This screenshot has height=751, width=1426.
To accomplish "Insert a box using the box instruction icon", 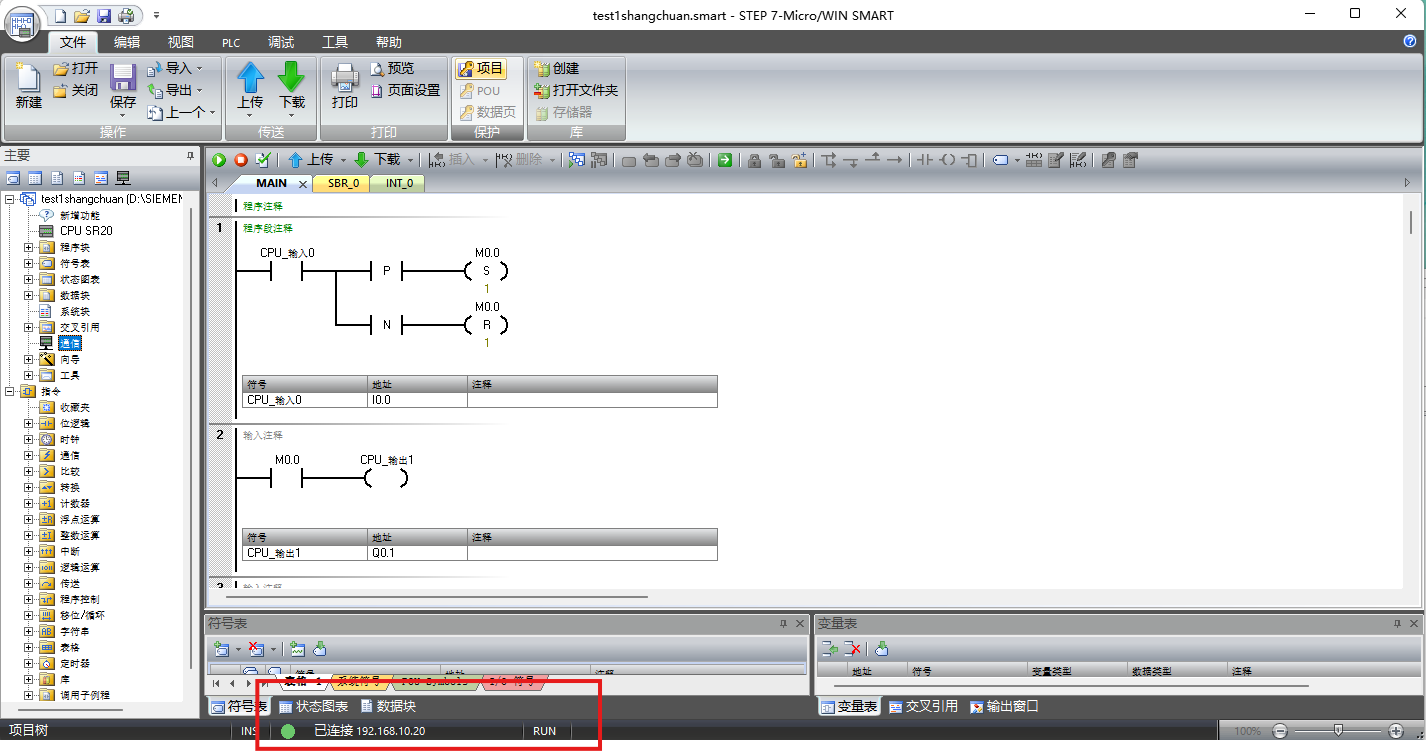I will (x=968, y=160).
